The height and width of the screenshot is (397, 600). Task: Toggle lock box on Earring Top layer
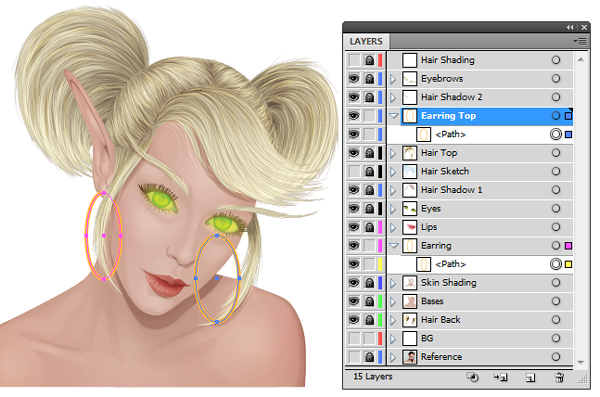pos(369,116)
